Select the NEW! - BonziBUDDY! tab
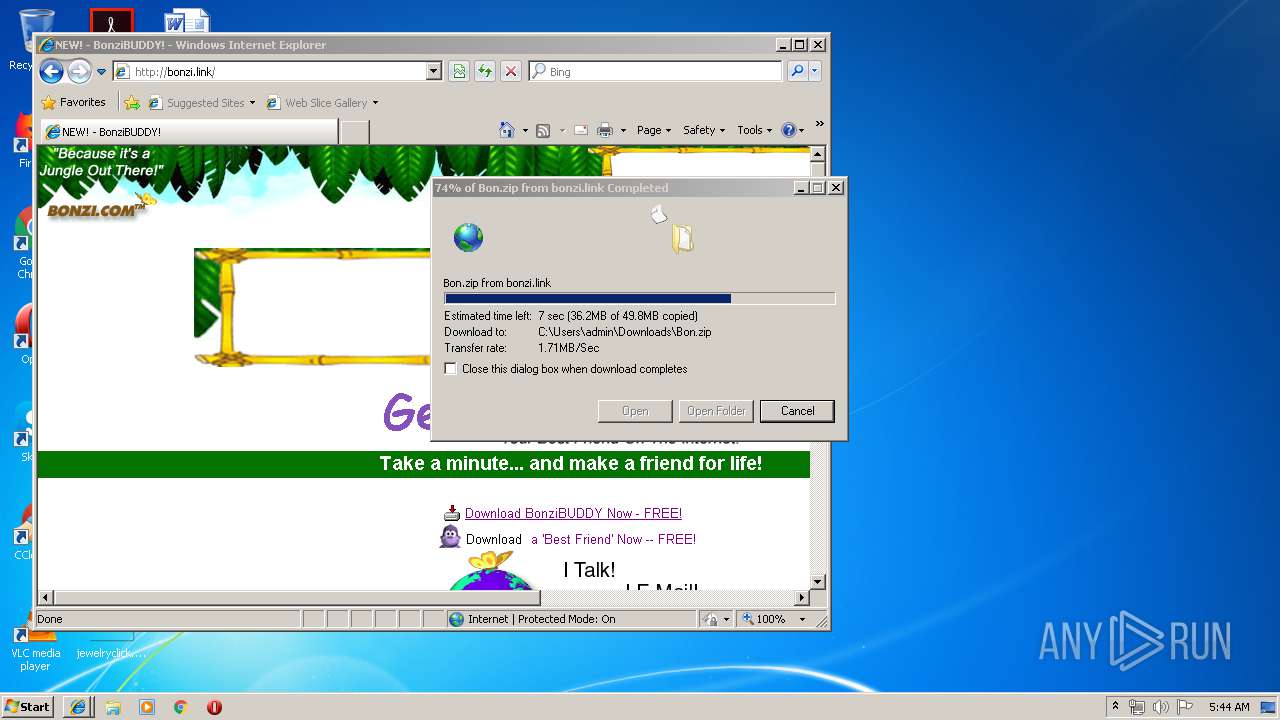 (188, 132)
